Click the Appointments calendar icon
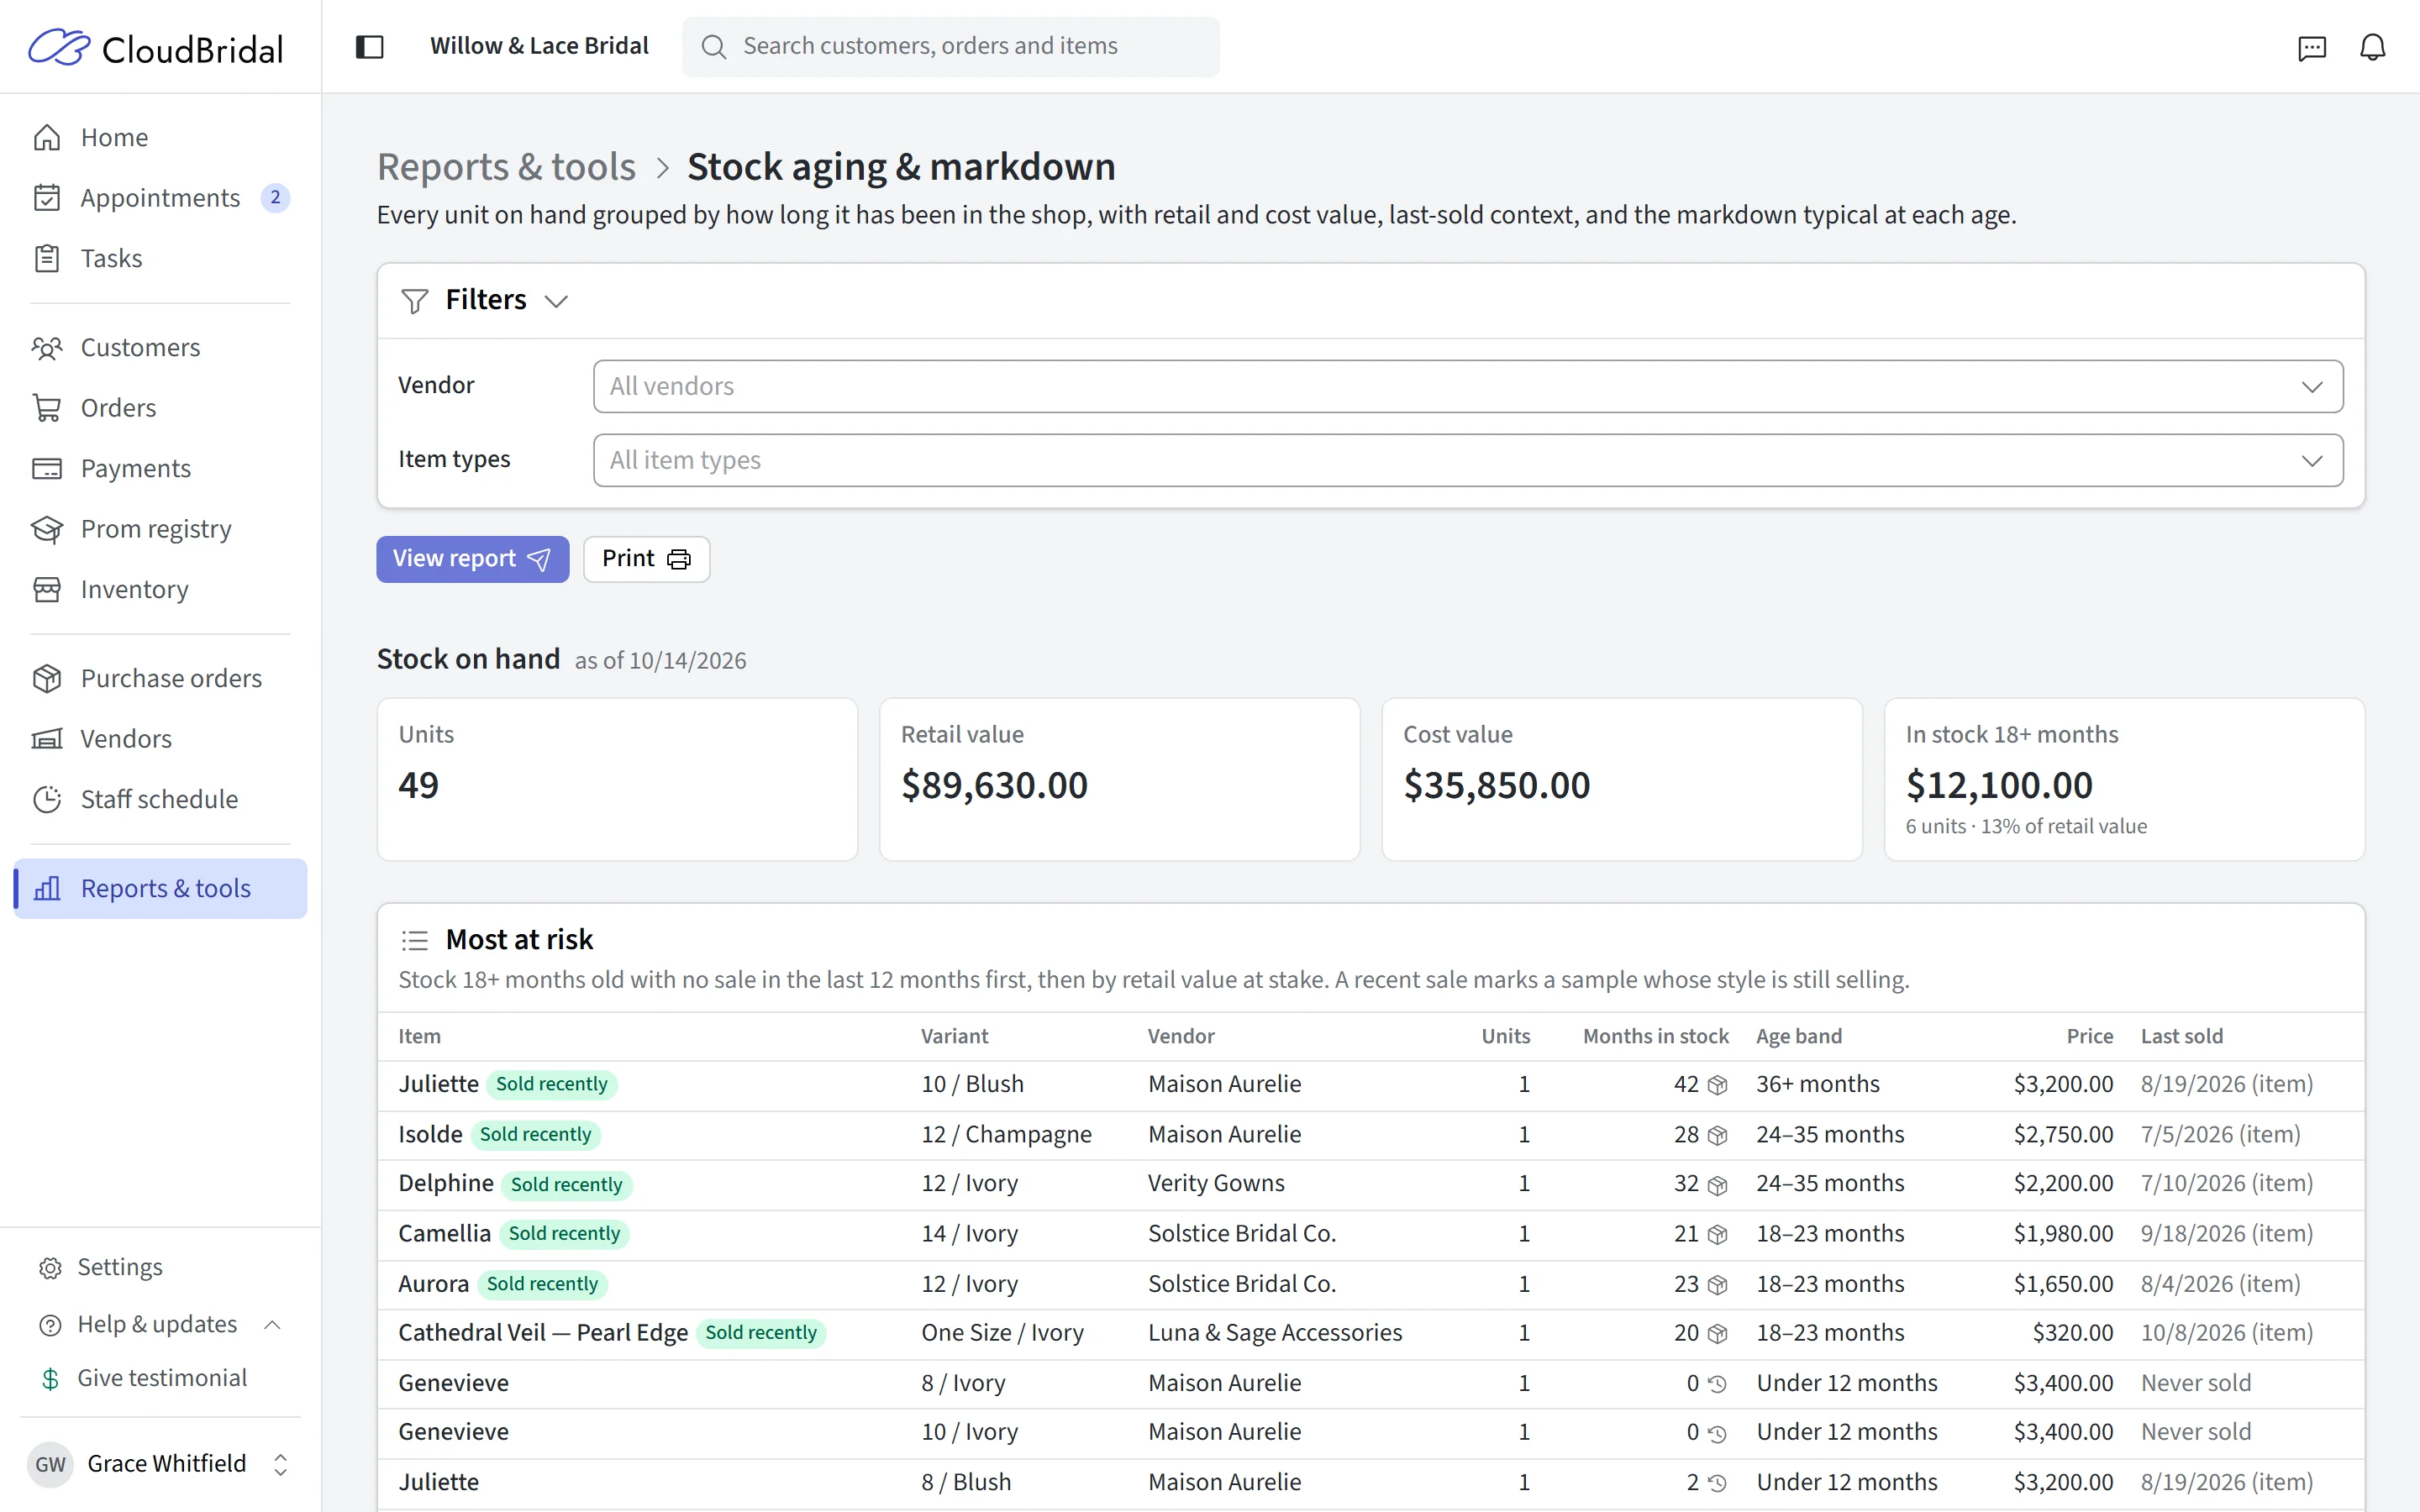The image size is (2420, 1512). click(47, 198)
